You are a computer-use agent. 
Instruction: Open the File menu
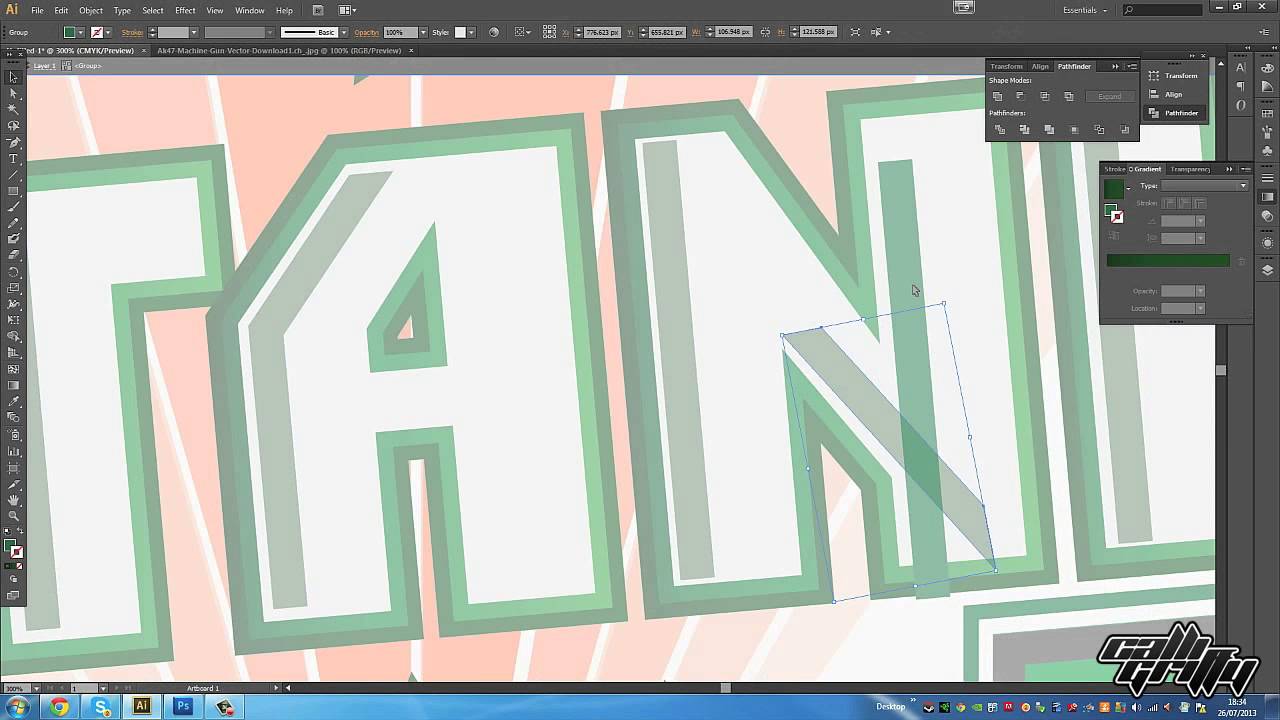click(37, 10)
